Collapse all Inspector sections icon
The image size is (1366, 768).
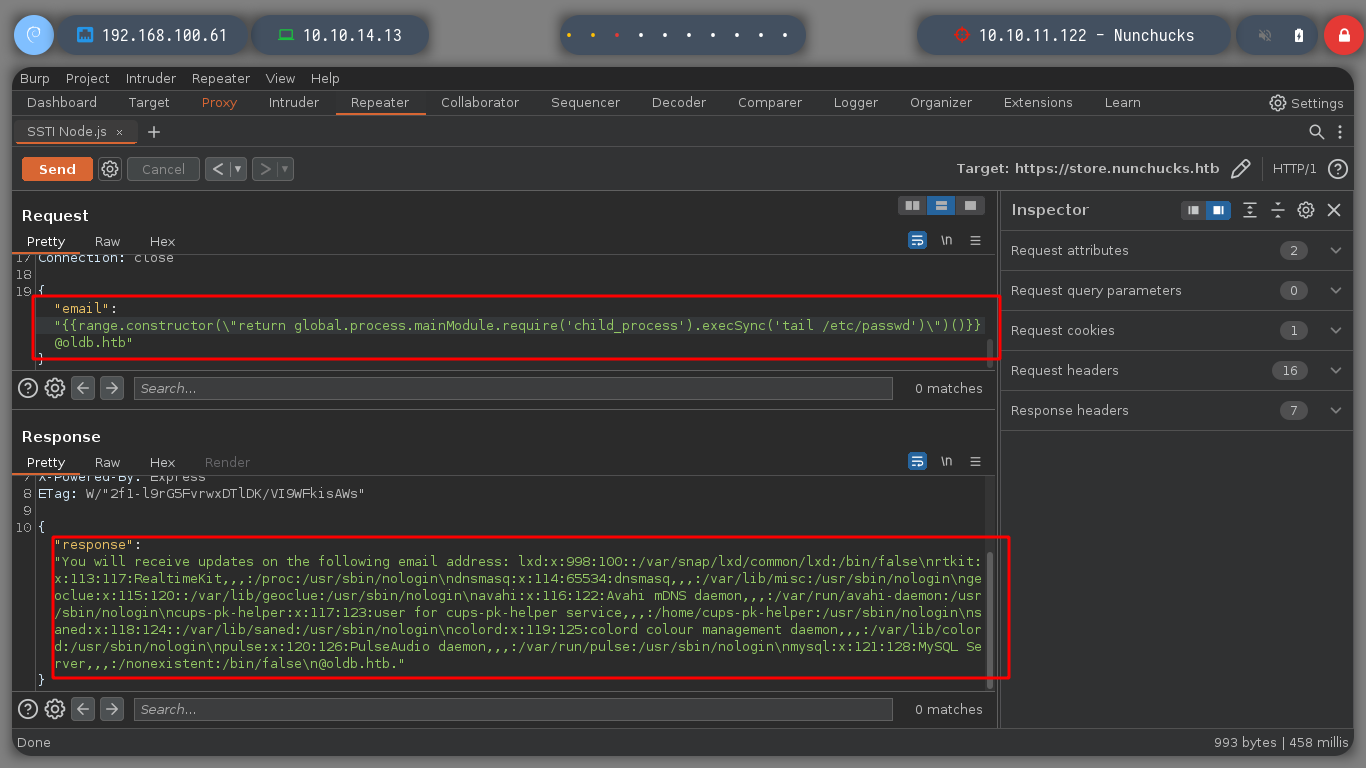tap(1278, 210)
